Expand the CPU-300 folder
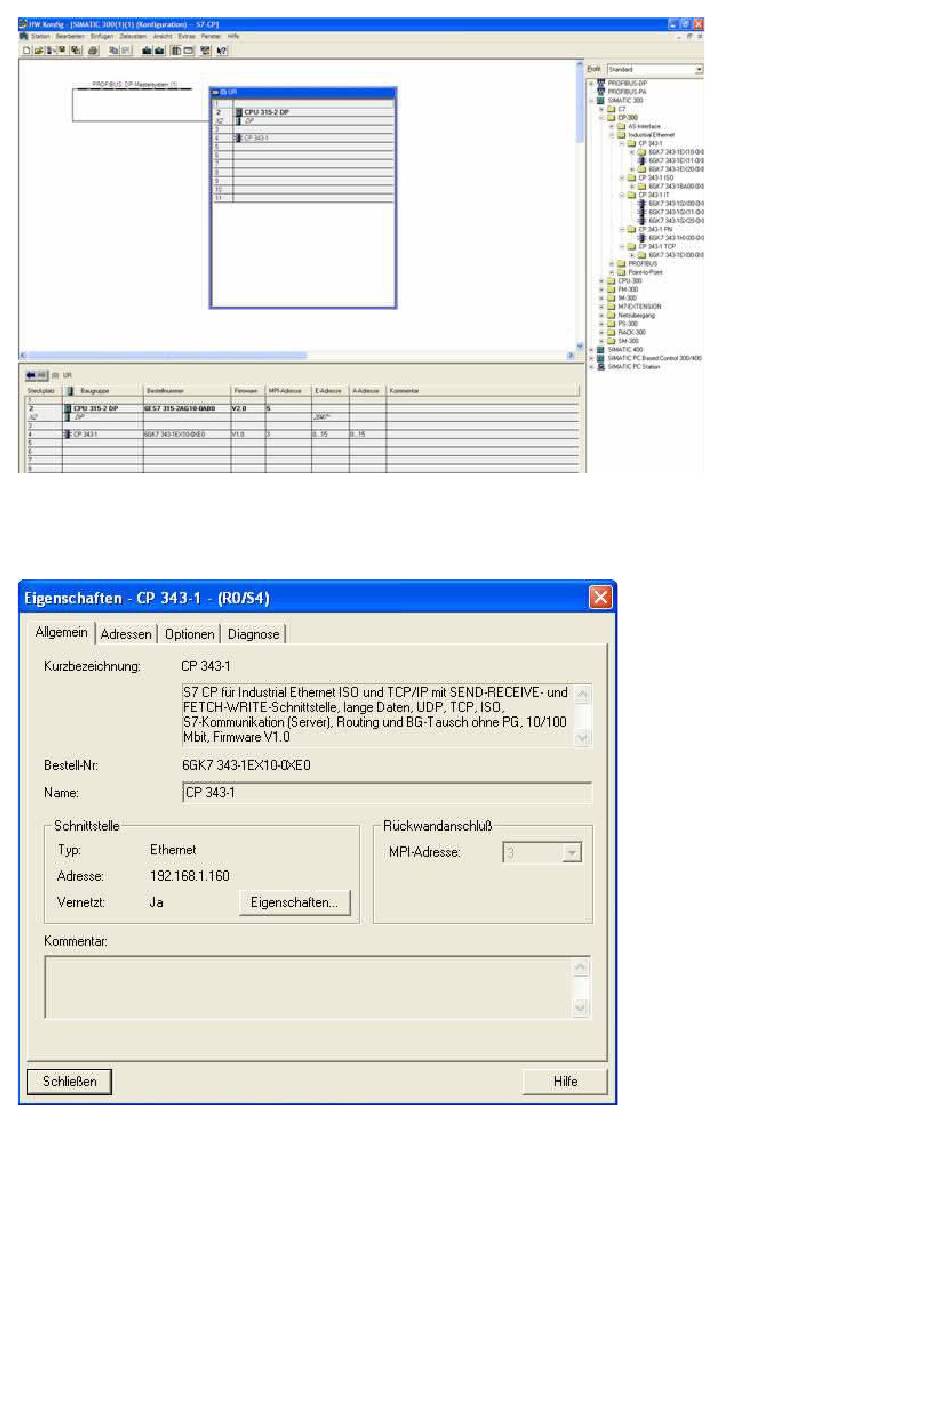This screenshot has width=950, height=1420. coord(602,281)
